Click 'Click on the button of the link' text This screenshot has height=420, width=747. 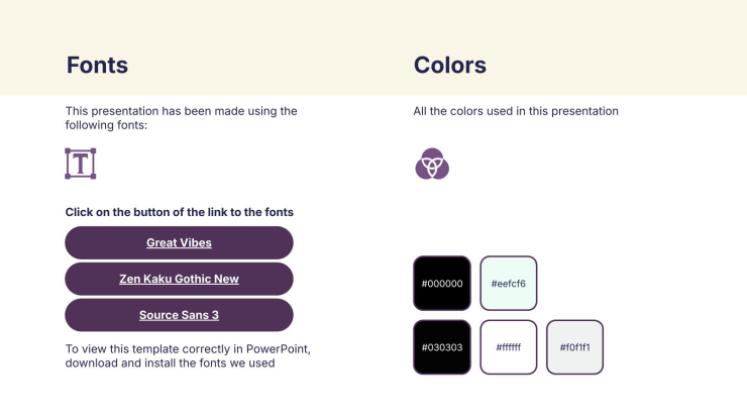(x=179, y=212)
